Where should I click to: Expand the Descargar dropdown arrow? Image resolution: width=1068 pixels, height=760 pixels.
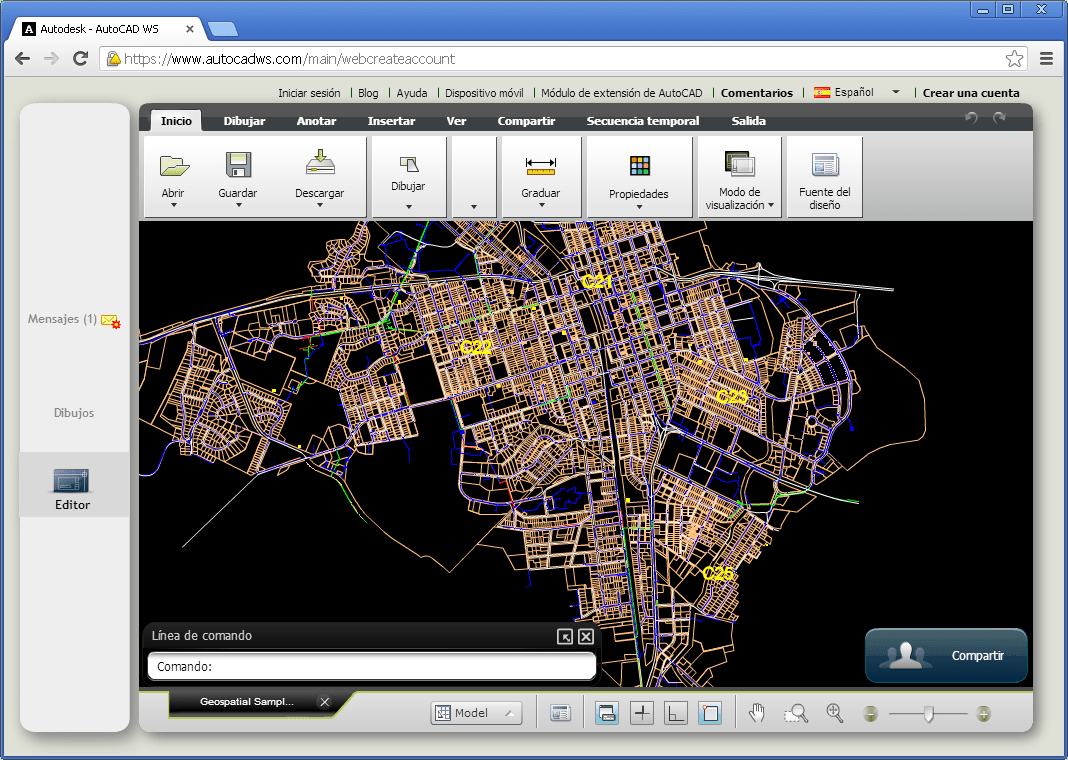(x=319, y=205)
